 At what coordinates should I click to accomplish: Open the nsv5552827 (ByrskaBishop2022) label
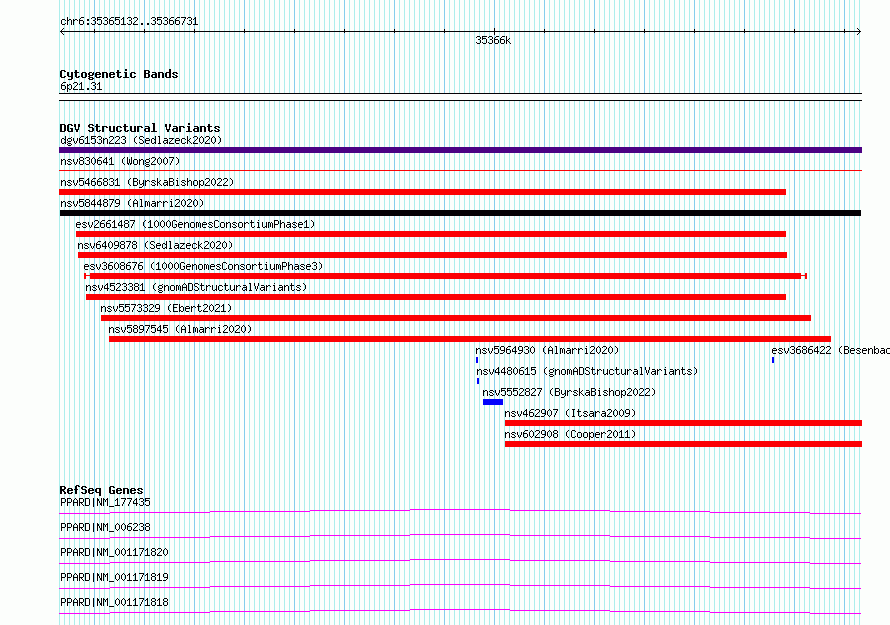click(569, 392)
